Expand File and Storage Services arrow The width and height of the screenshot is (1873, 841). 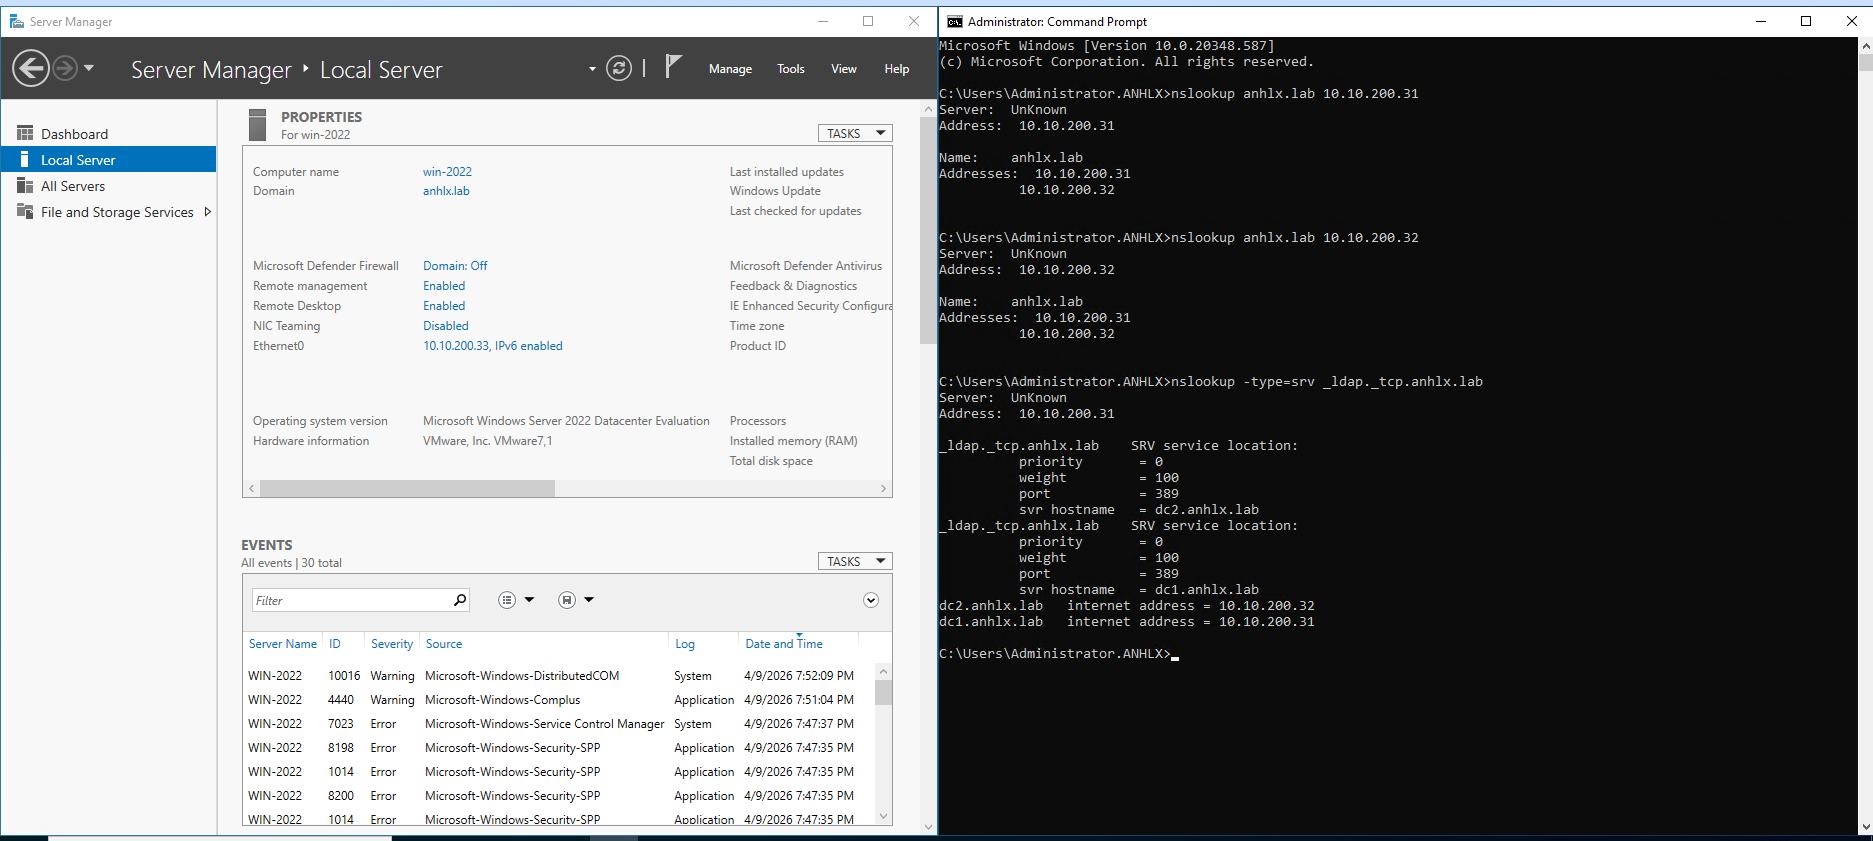click(208, 212)
